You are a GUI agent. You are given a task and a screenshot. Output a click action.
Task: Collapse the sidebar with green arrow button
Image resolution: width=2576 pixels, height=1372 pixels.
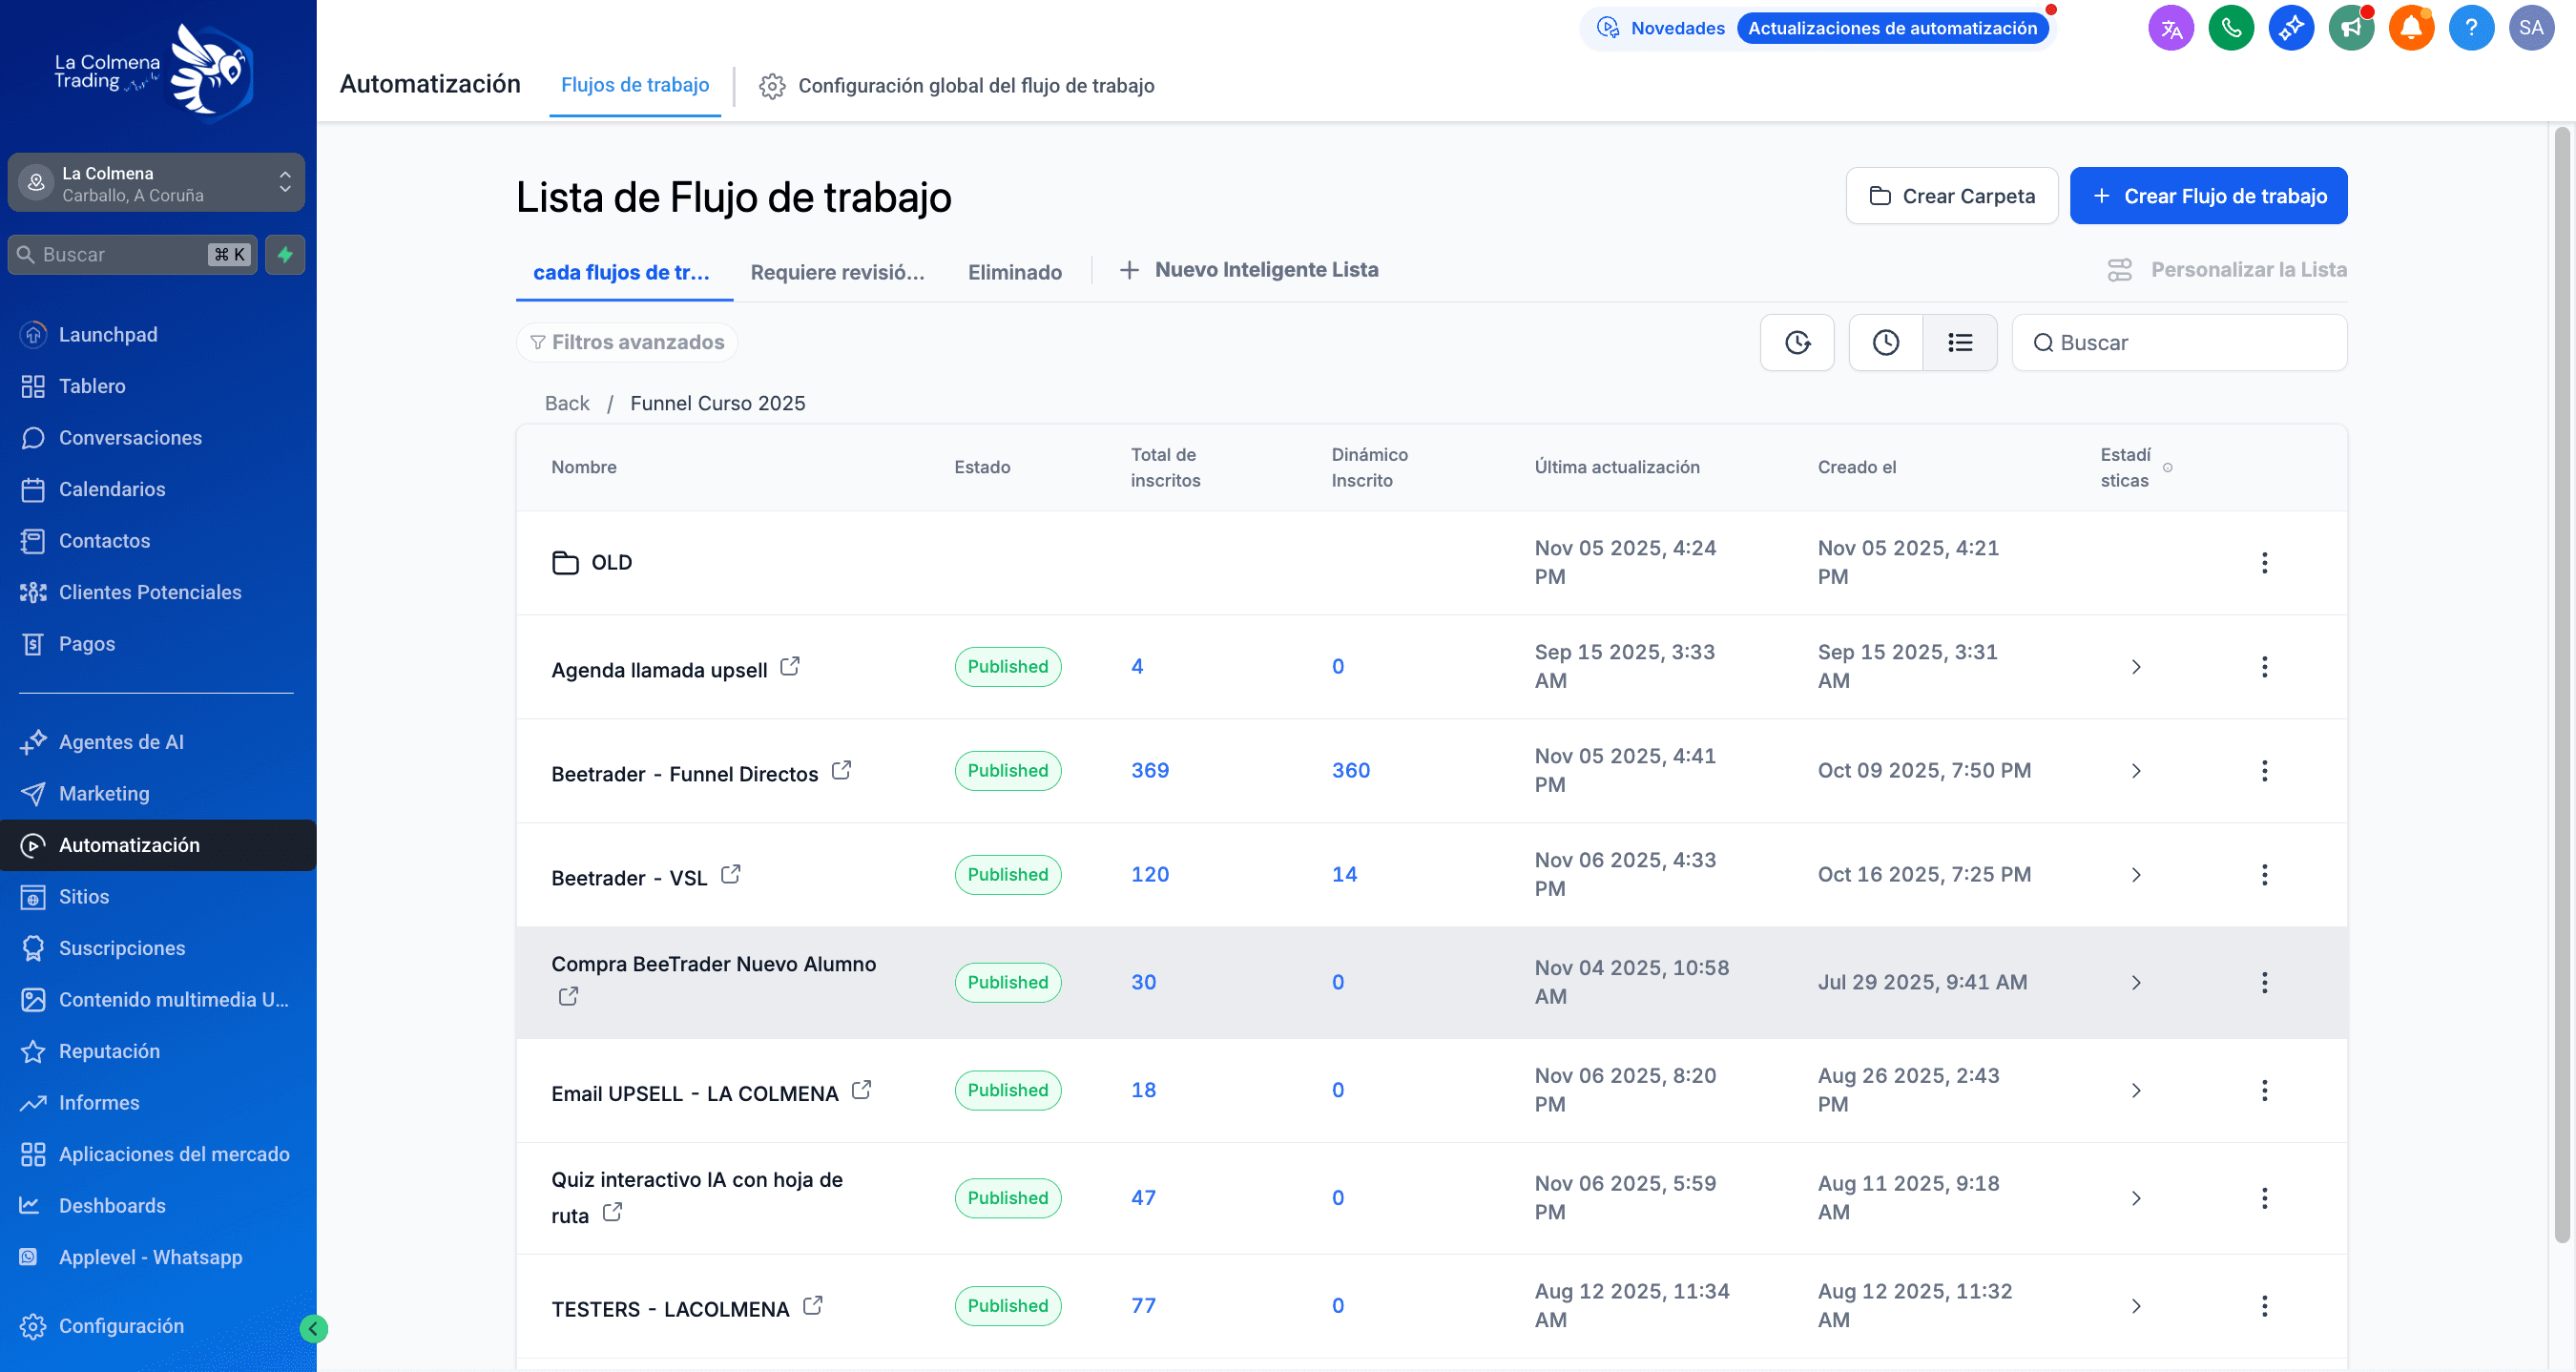313,1328
